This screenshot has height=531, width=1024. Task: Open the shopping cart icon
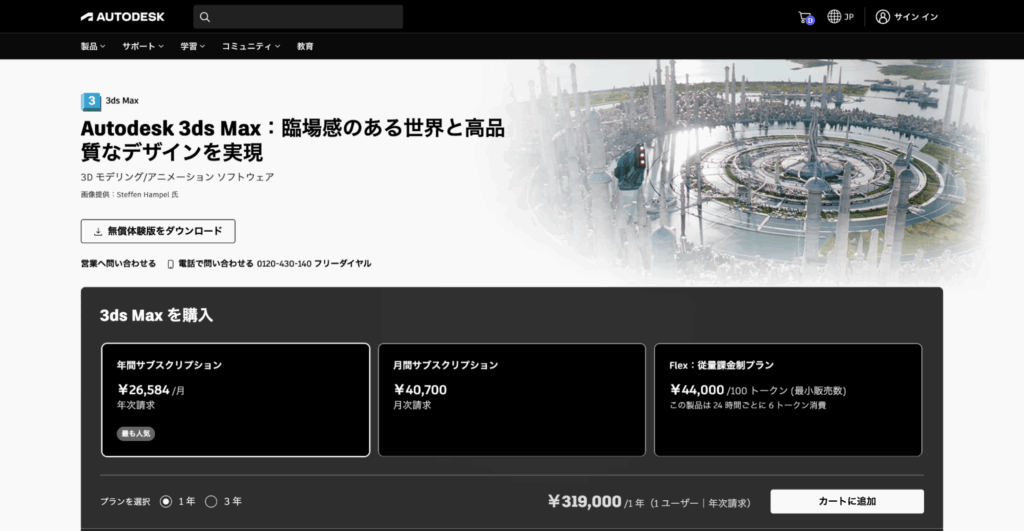pyautogui.click(x=804, y=17)
